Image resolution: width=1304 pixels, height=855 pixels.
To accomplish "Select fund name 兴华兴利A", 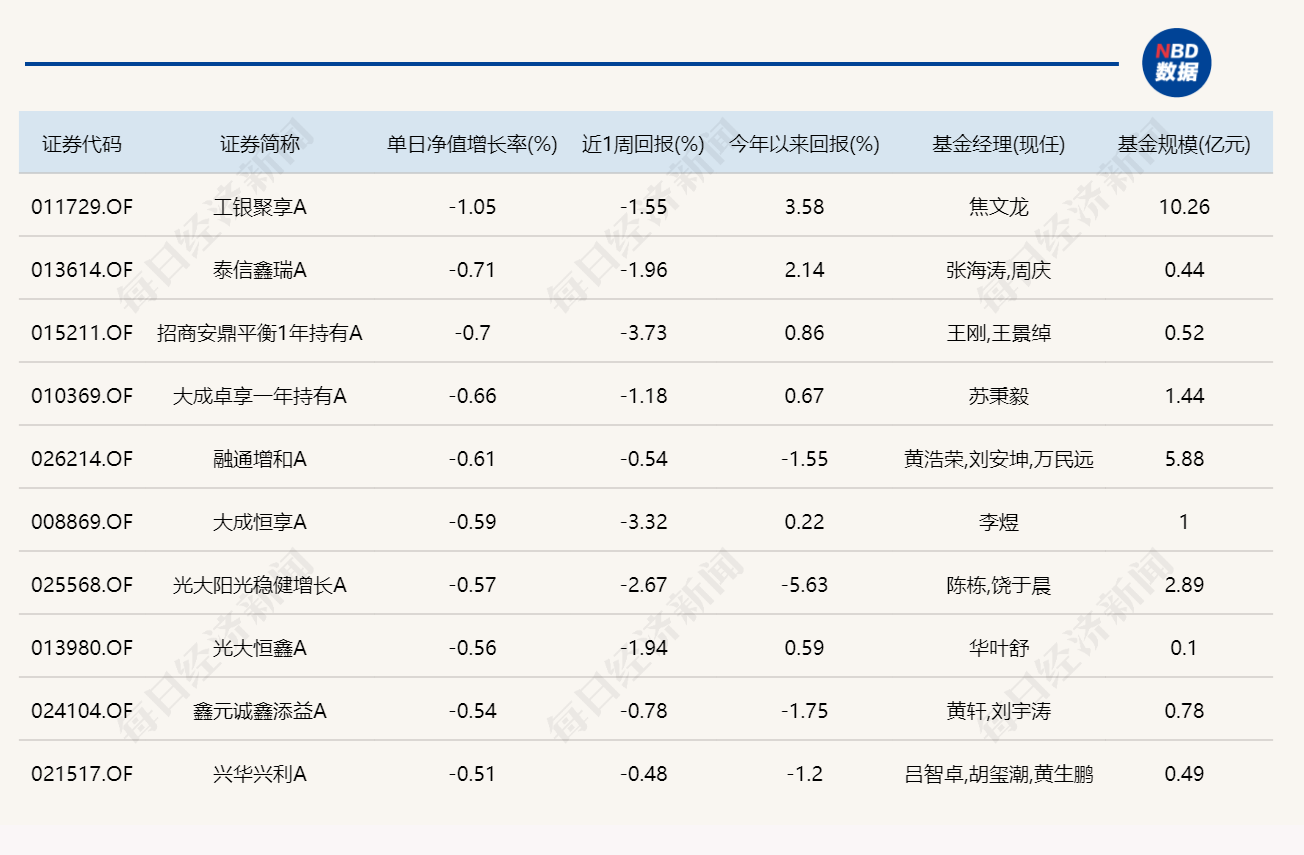I will coord(260,774).
